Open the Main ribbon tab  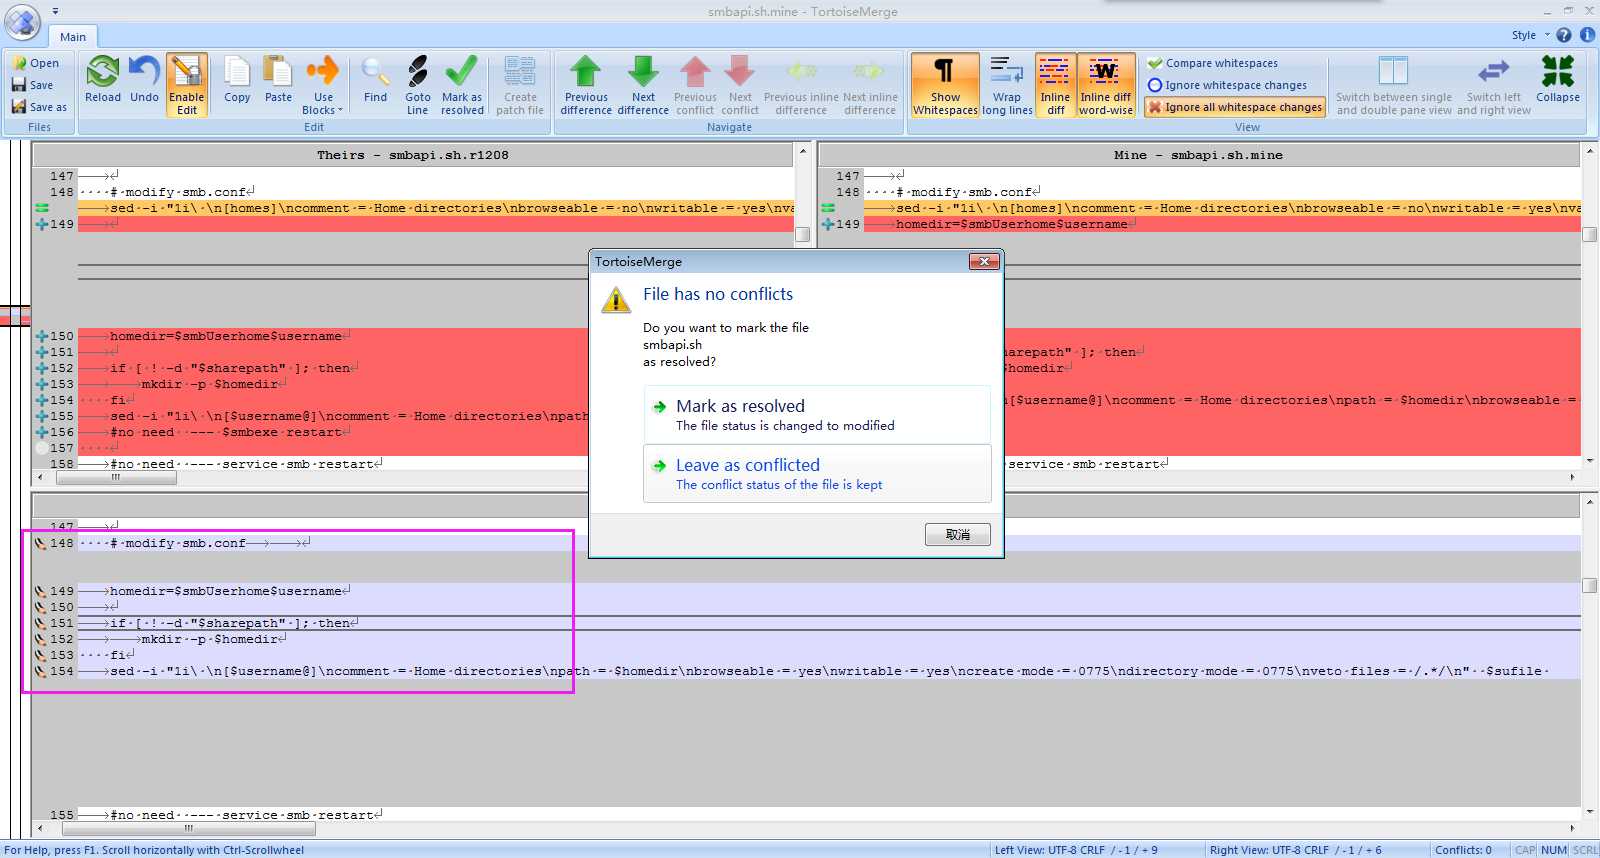[73, 37]
